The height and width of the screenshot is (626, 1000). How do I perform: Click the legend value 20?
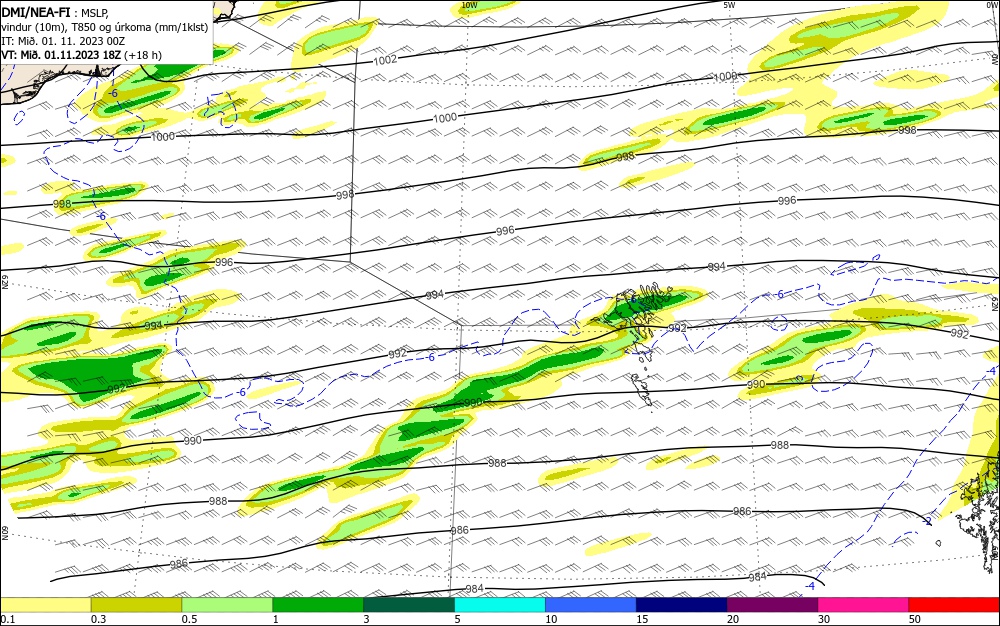click(733, 620)
